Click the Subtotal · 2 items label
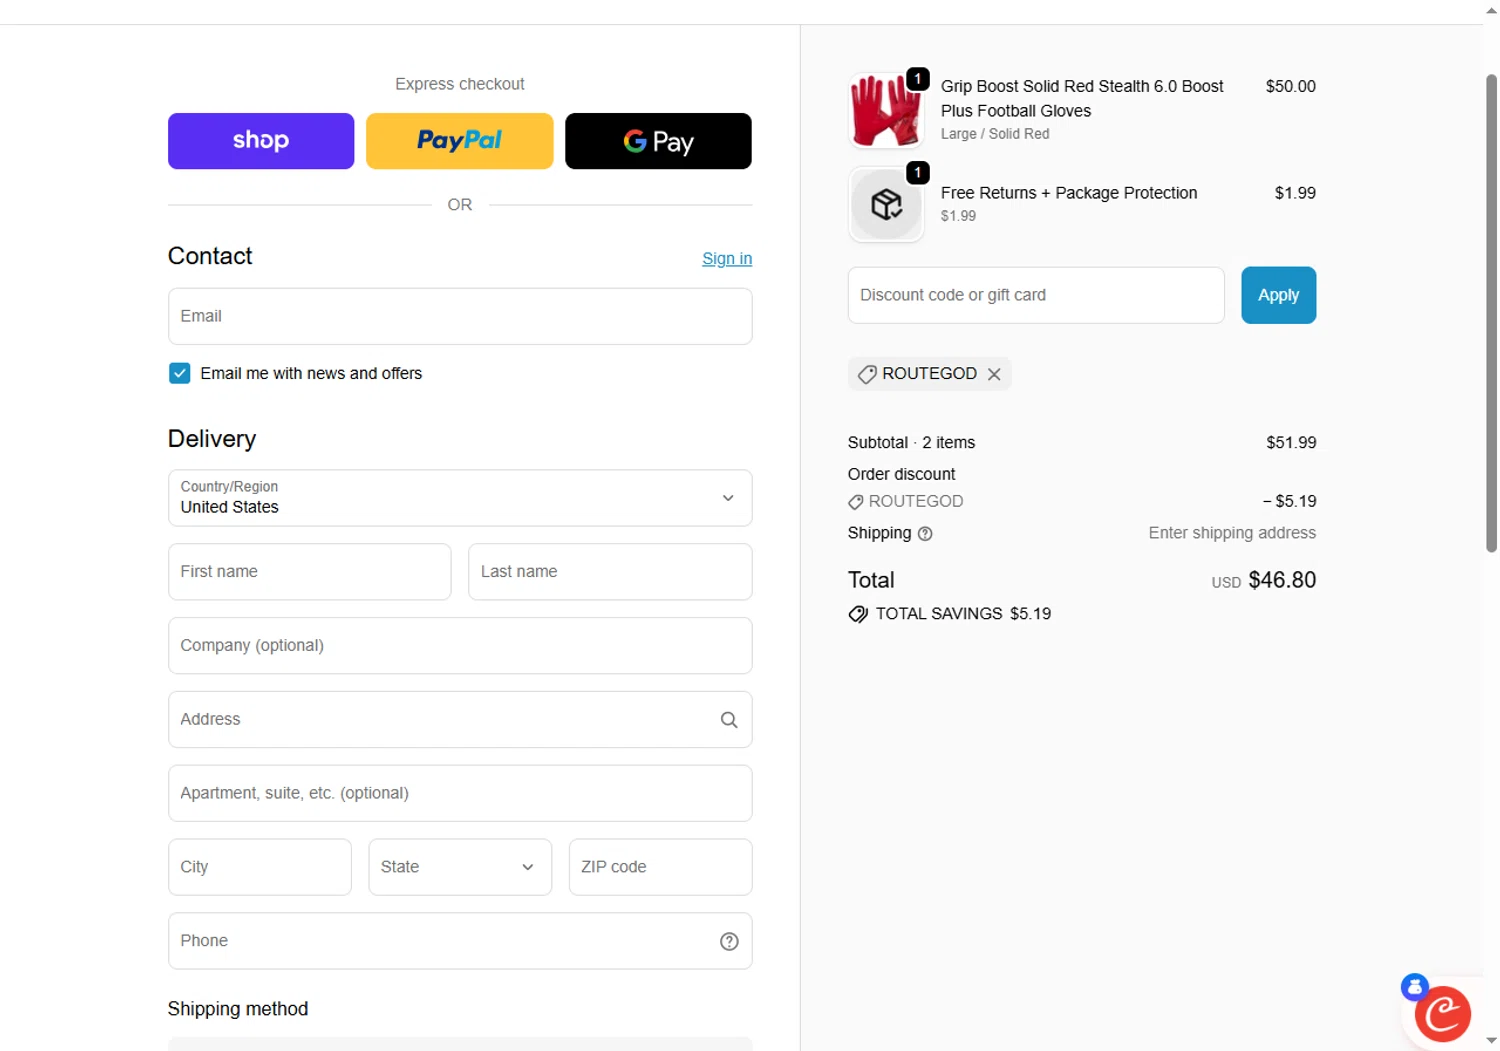 point(911,442)
